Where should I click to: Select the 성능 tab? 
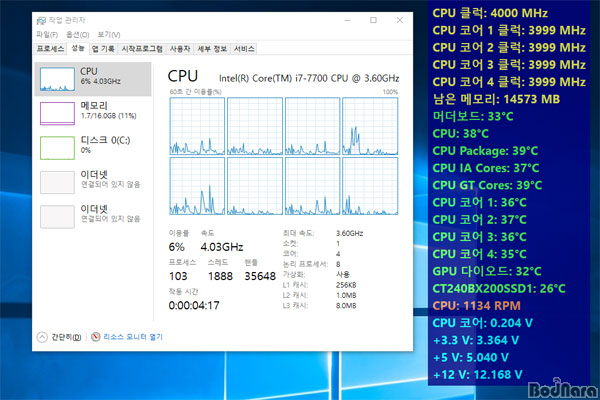tap(78, 48)
